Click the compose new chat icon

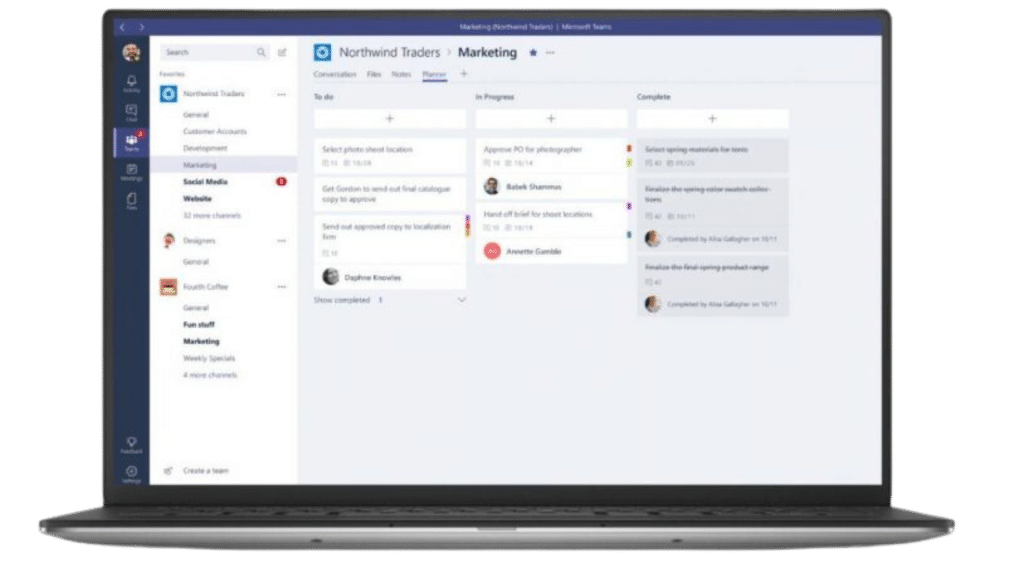(282, 52)
